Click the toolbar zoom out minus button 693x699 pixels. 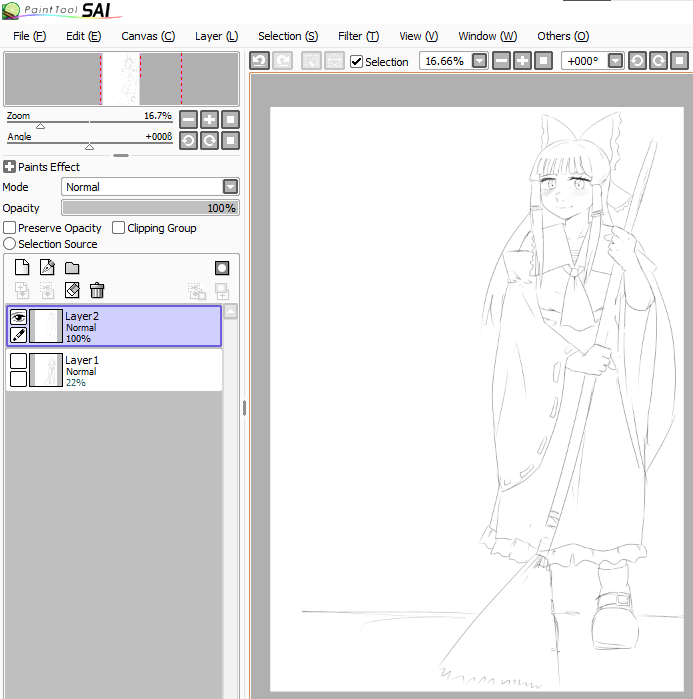coord(501,61)
